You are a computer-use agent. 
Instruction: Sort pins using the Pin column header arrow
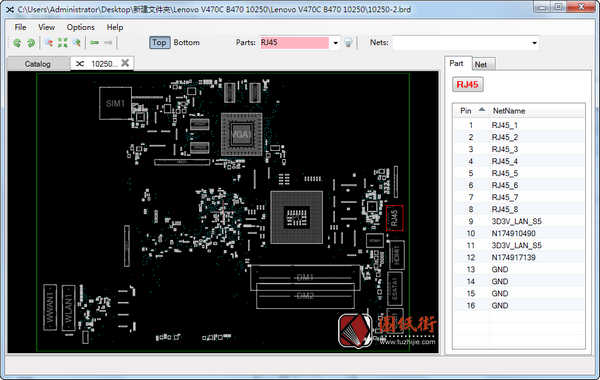point(482,110)
